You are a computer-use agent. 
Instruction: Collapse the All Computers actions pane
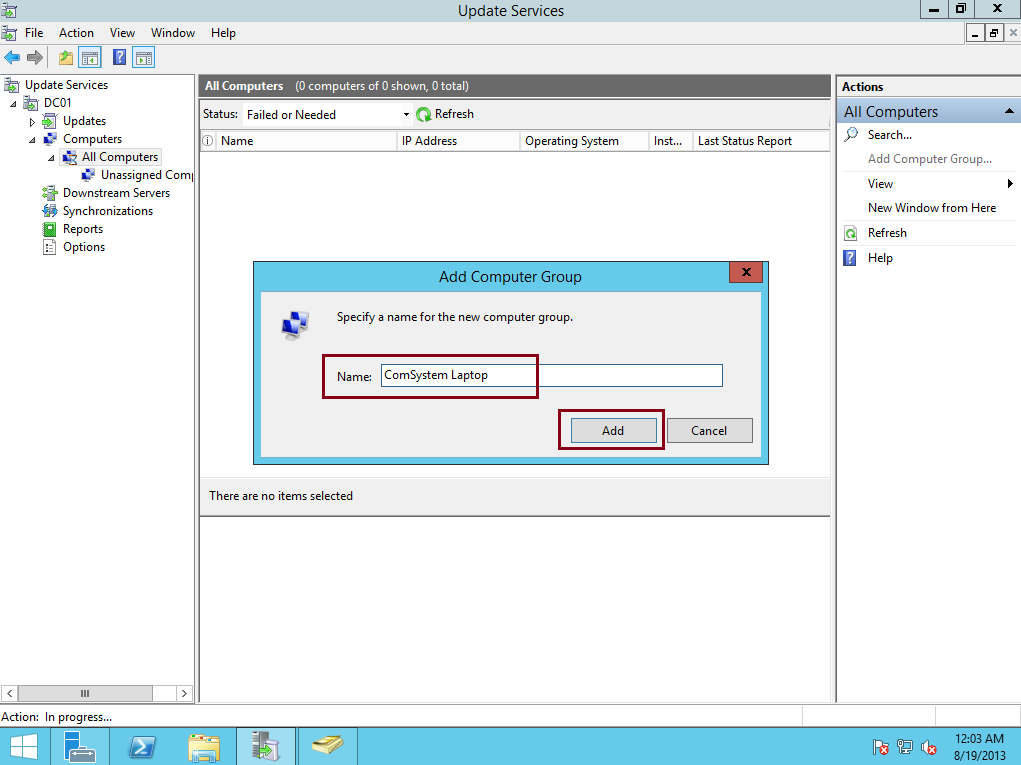pos(1008,111)
